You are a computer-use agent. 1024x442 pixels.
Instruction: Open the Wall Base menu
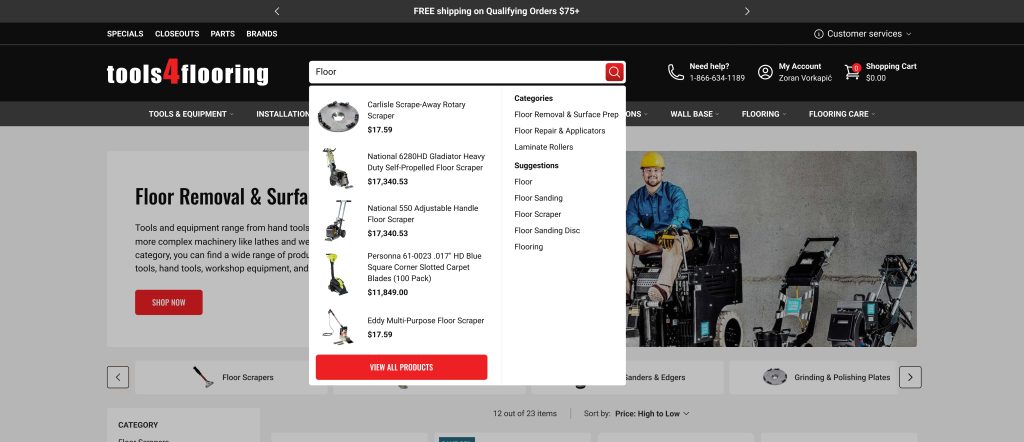point(694,114)
